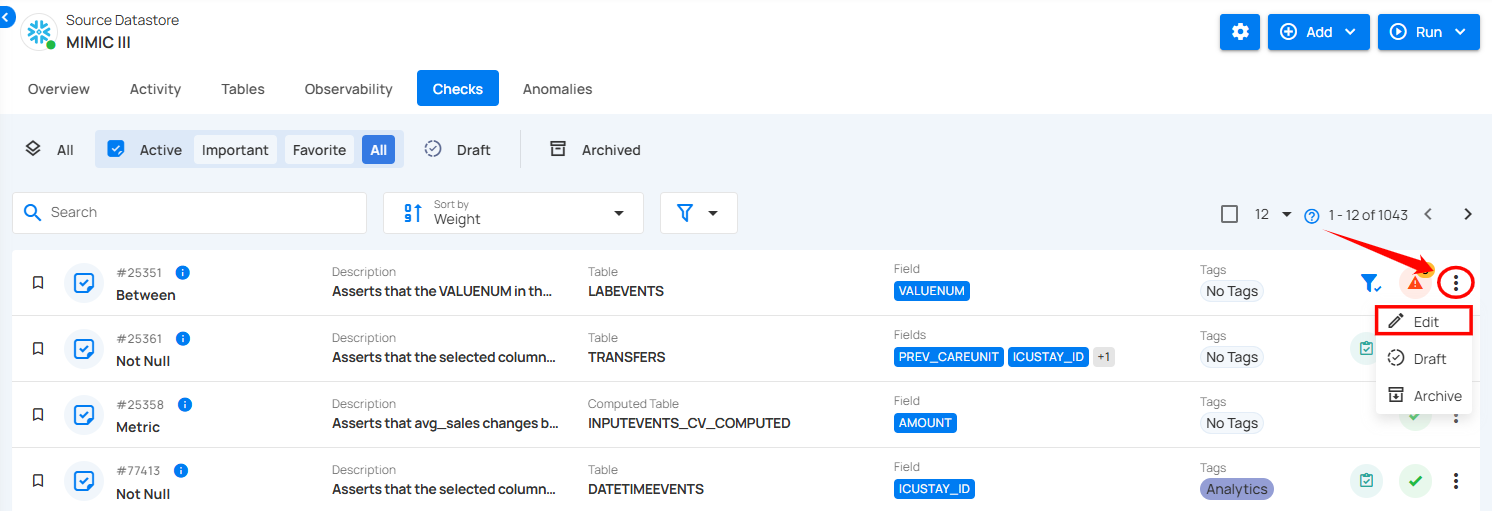Bookmark check #77413
Image resolution: width=1492 pixels, height=511 pixels.
pyautogui.click(x=38, y=481)
